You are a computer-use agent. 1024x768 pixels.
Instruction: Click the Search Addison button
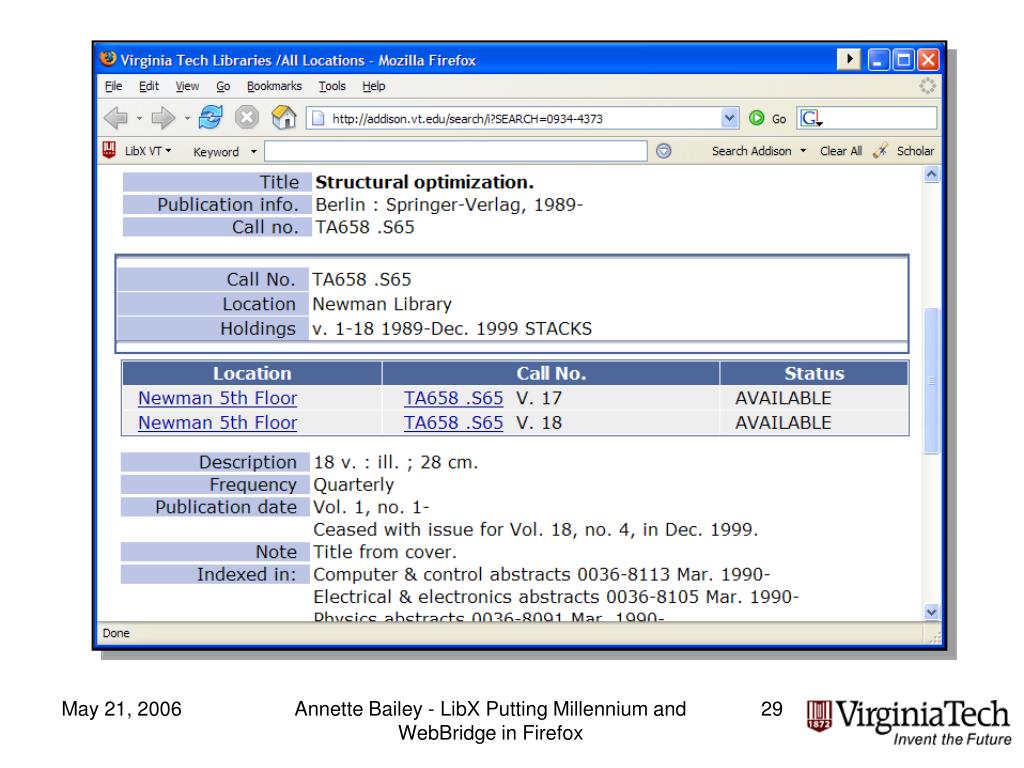tap(751, 151)
